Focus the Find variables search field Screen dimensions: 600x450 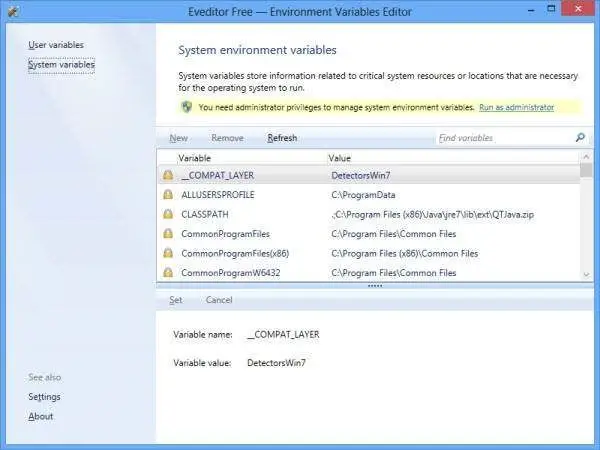(x=505, y=138)
